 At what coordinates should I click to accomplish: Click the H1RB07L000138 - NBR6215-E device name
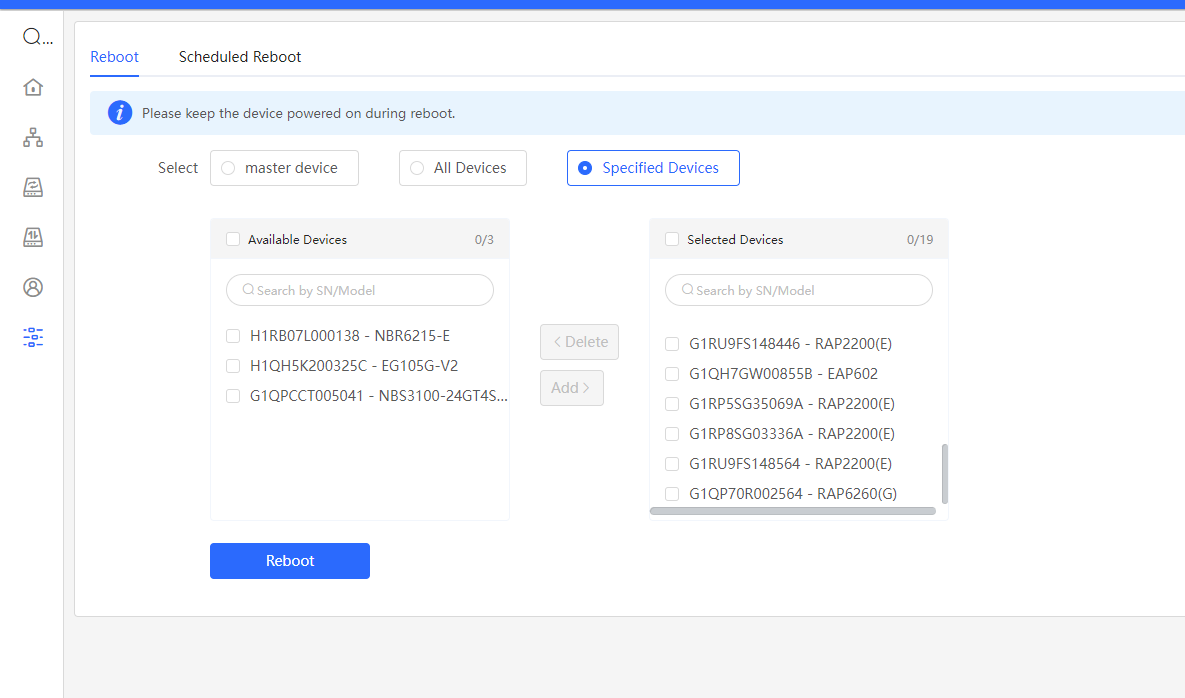click(x=350, y=336)
